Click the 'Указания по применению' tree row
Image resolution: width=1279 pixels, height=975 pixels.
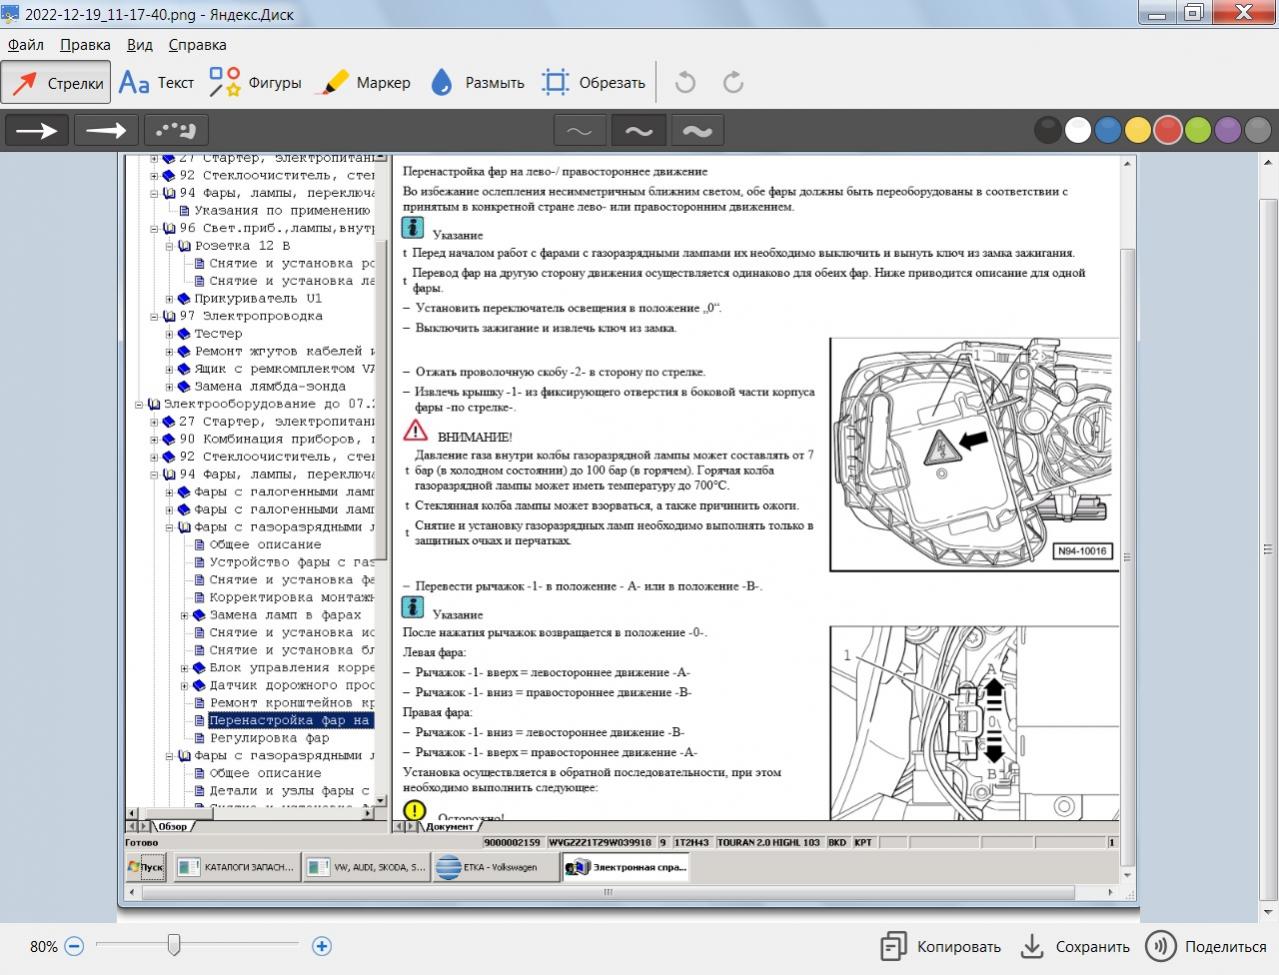coord(282,210)
